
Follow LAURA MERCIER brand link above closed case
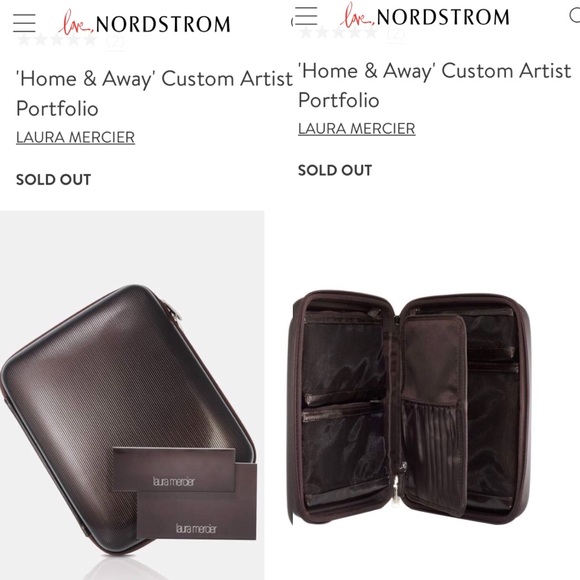click(x=75, y=137)
